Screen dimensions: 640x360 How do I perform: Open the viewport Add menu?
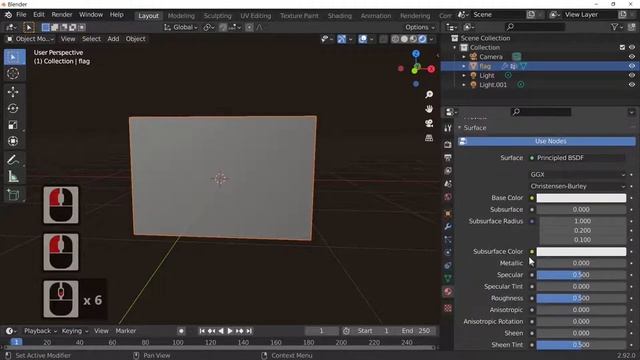click(113, 39)
